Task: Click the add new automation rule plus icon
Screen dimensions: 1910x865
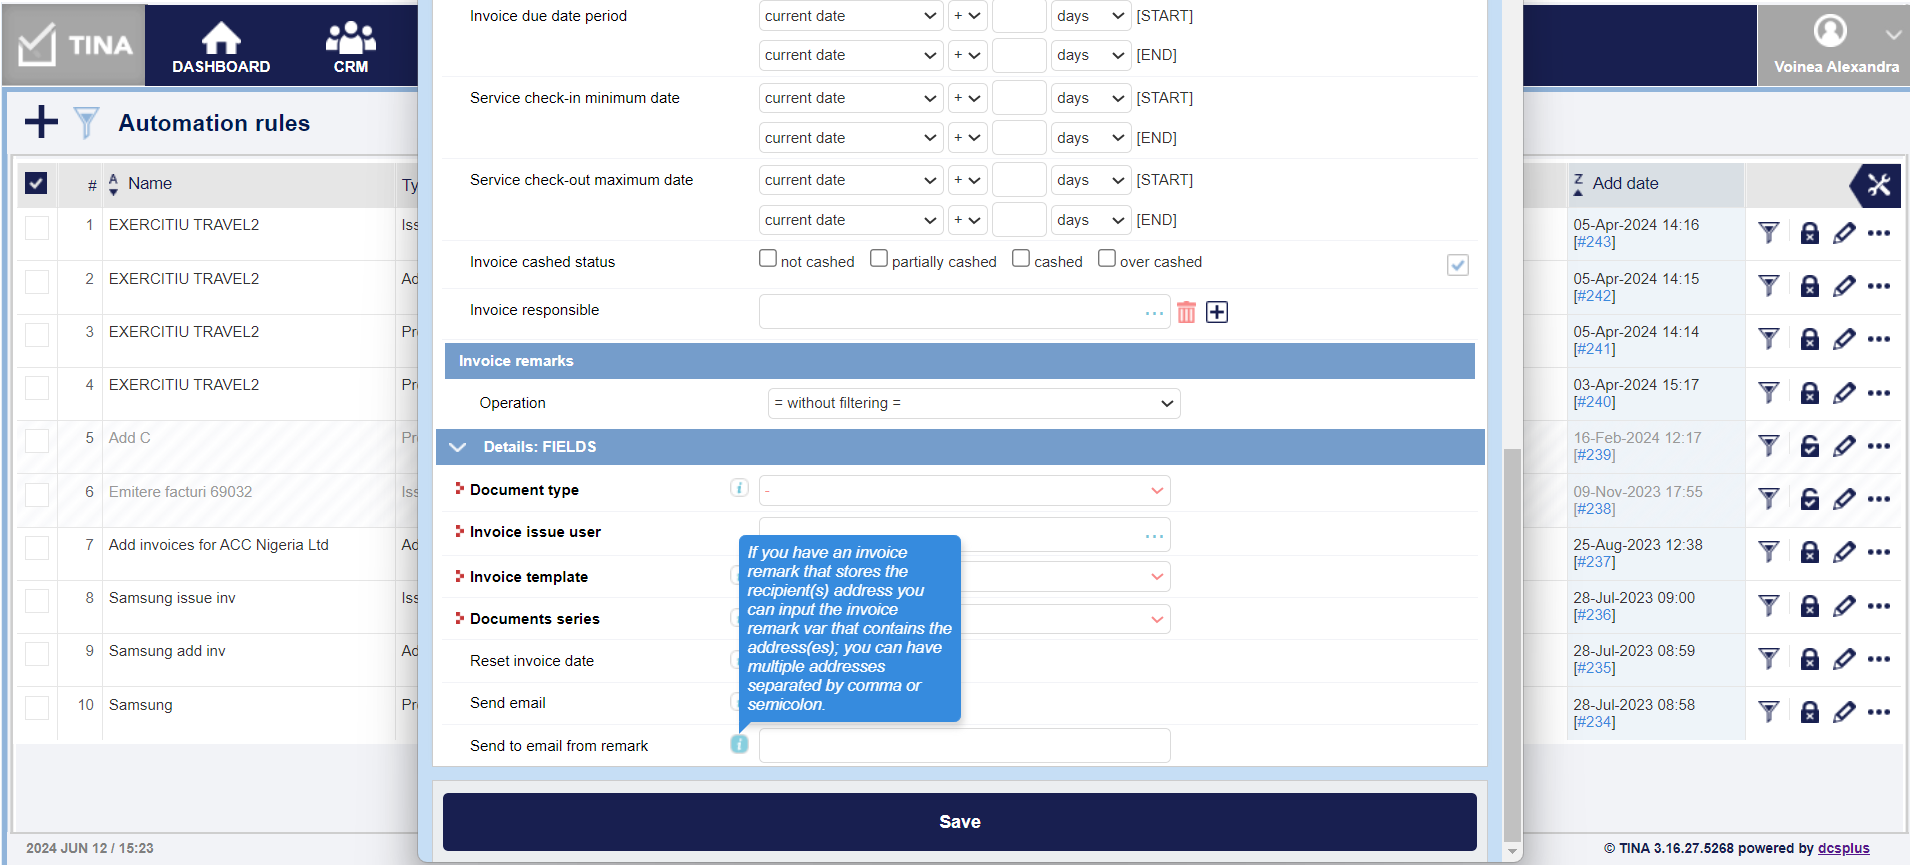Action: point(41,122)
